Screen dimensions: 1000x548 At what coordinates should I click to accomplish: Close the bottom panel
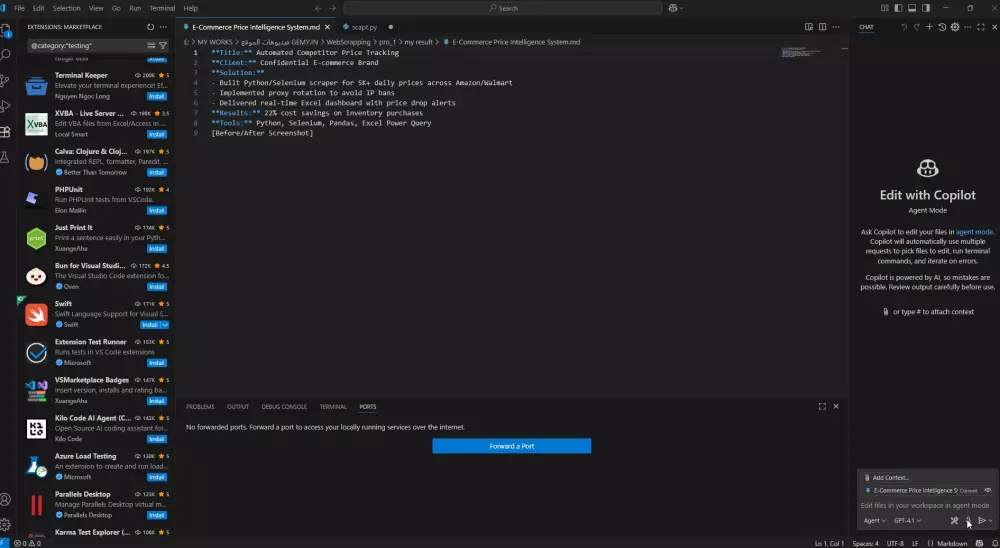(x=836, y=406)
